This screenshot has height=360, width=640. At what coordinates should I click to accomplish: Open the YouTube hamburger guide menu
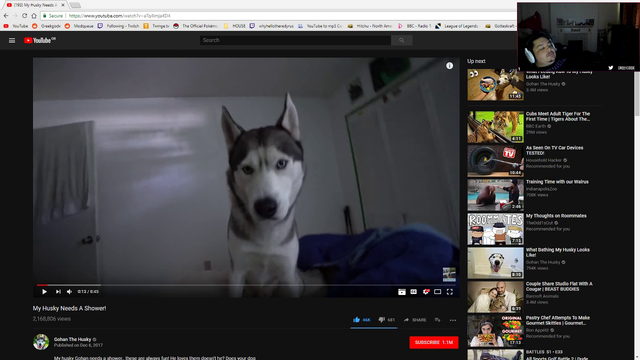pos(12,40)
